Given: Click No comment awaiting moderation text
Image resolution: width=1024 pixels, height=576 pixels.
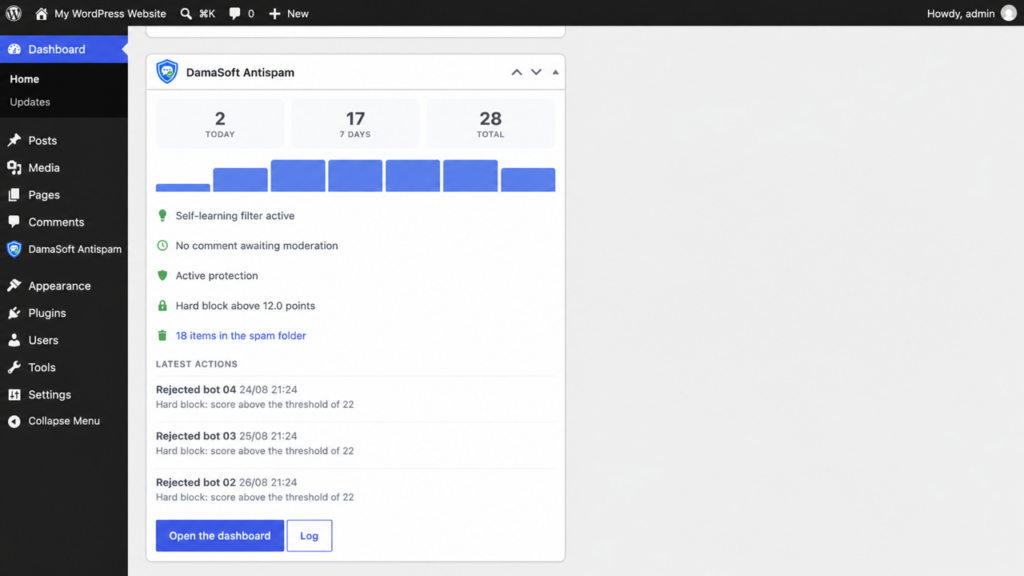Looking at the screenshot, I should click(257, 246).
